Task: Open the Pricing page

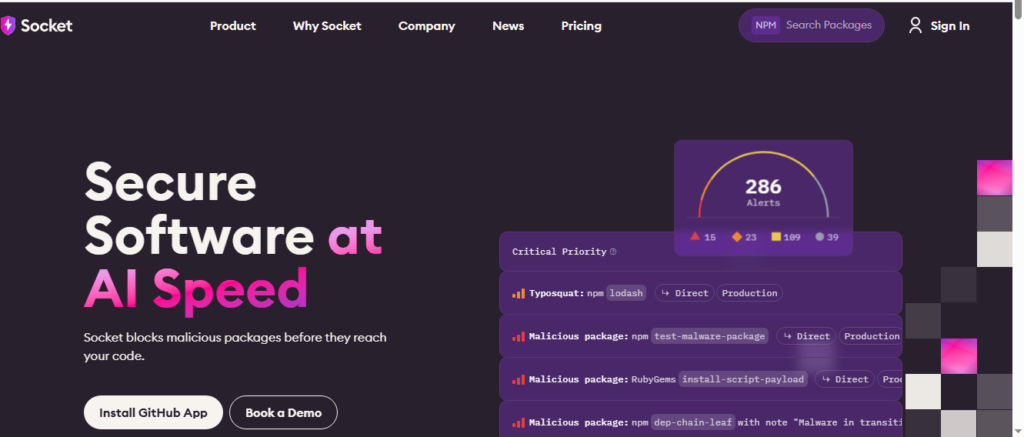Action: [x=581, y=26]
